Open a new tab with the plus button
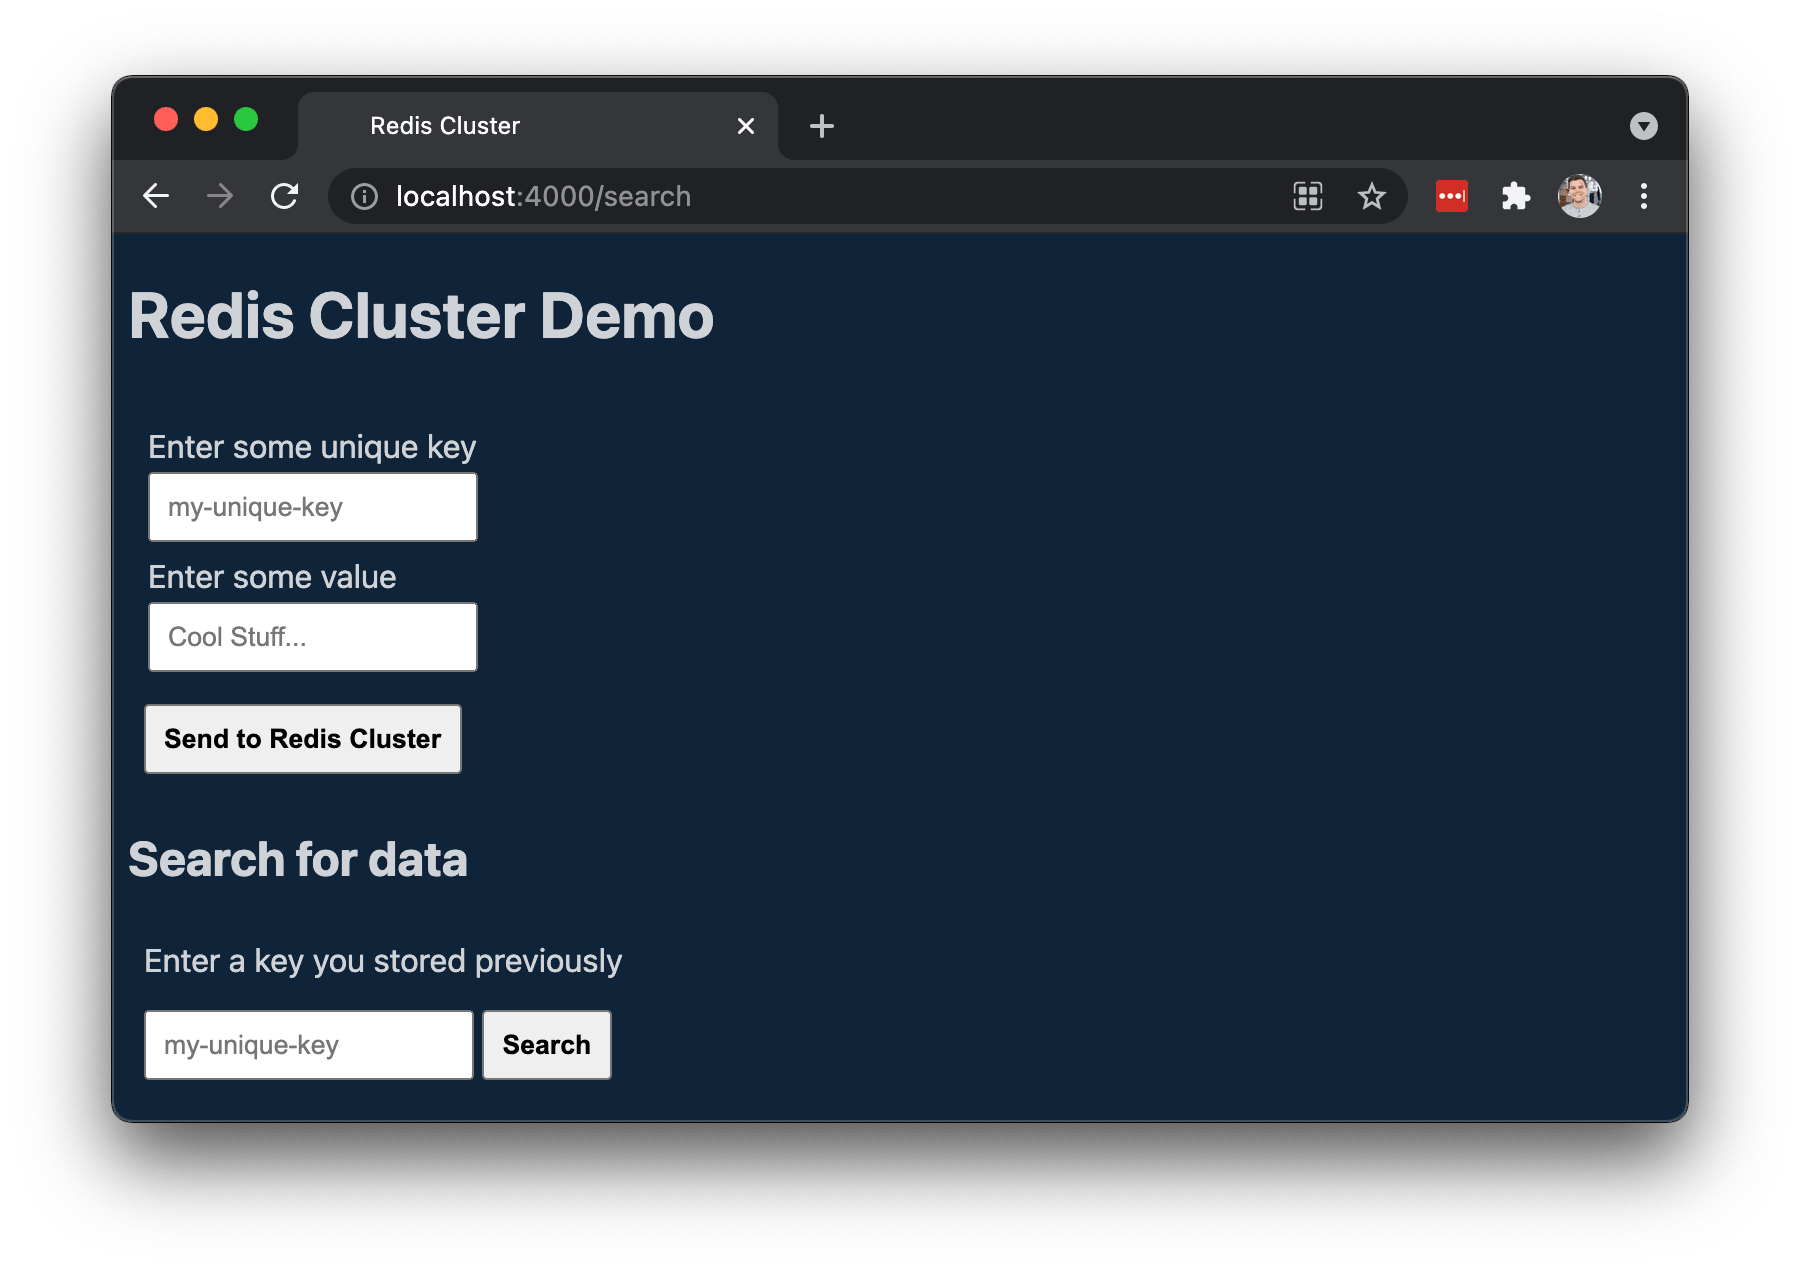Viewport: 1800px width, 1270px height. pos(821,125)
